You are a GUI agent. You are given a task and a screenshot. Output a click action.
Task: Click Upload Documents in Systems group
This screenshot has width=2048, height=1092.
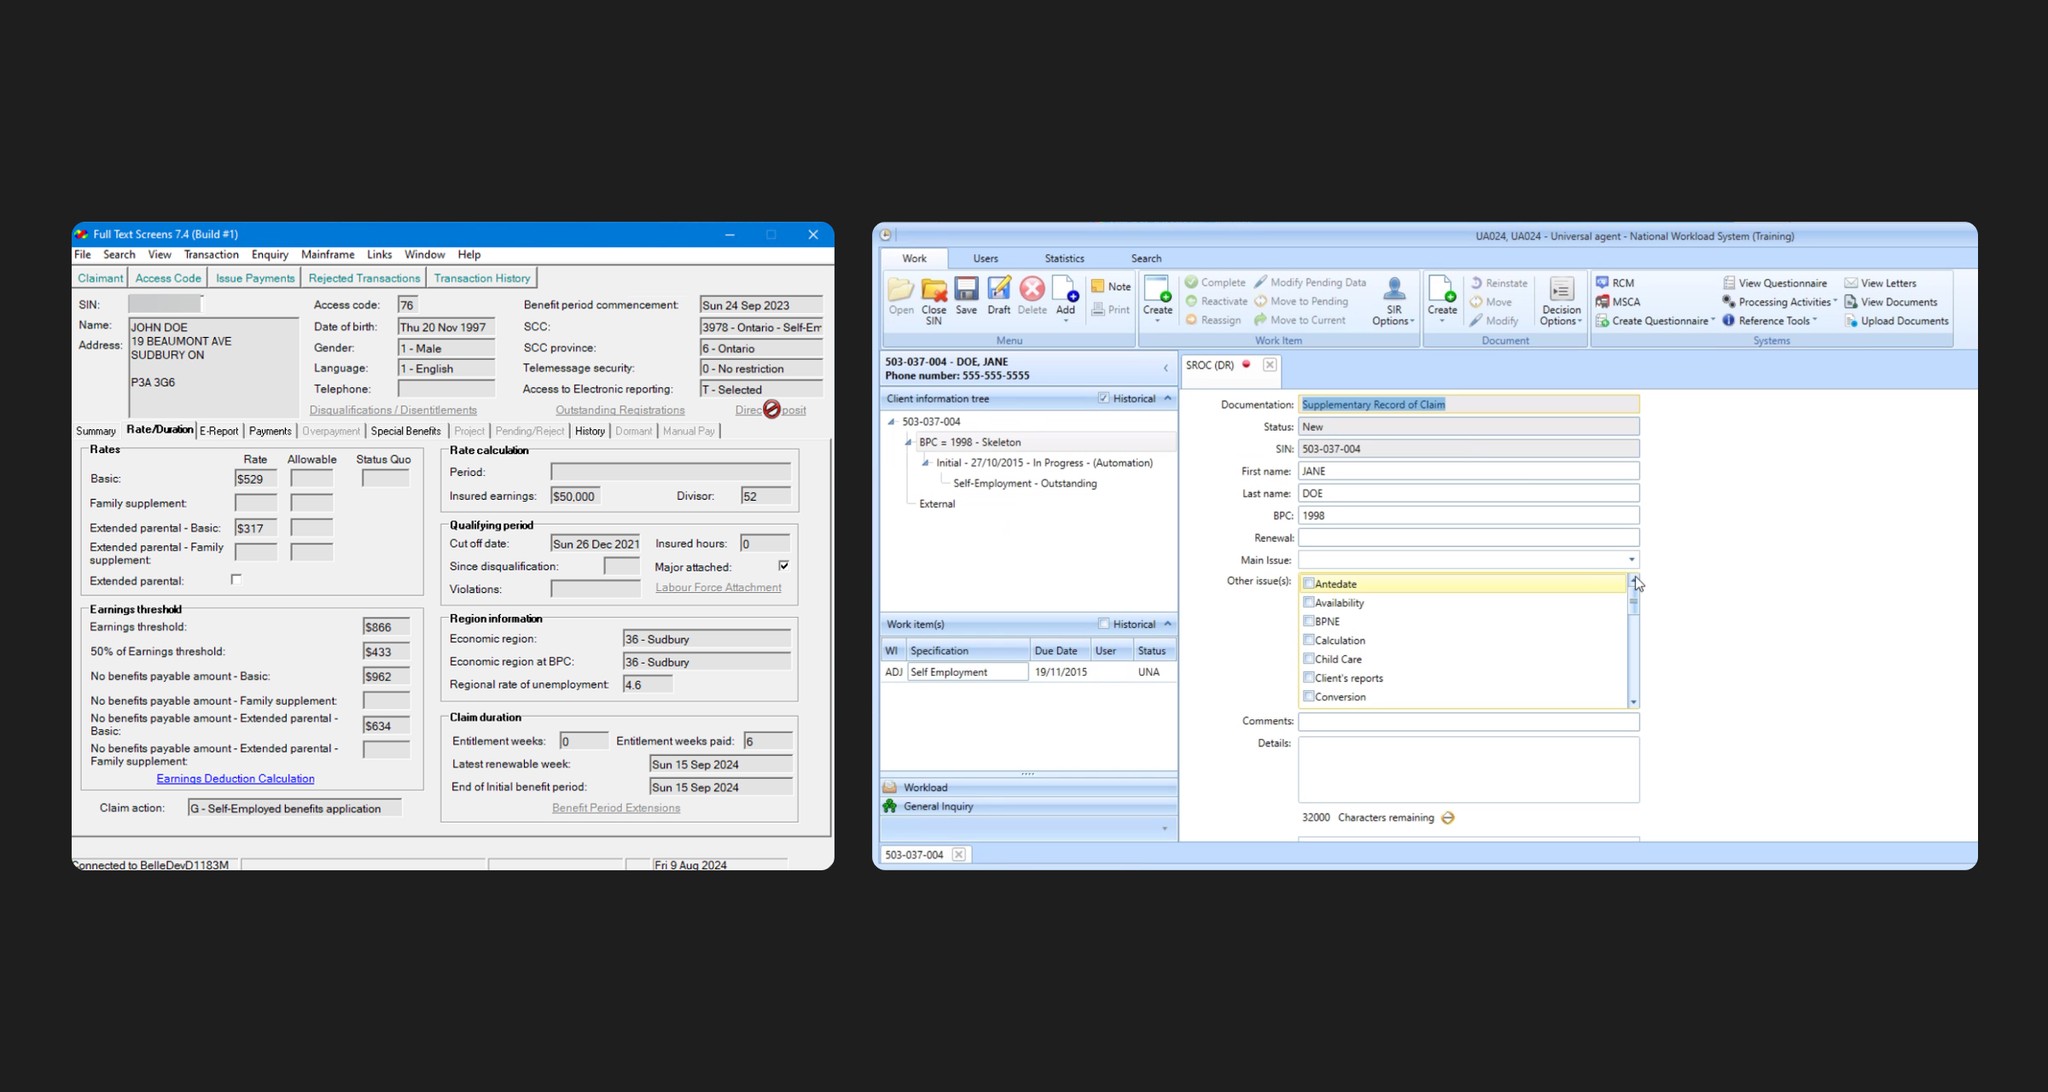coord(1896,321)
